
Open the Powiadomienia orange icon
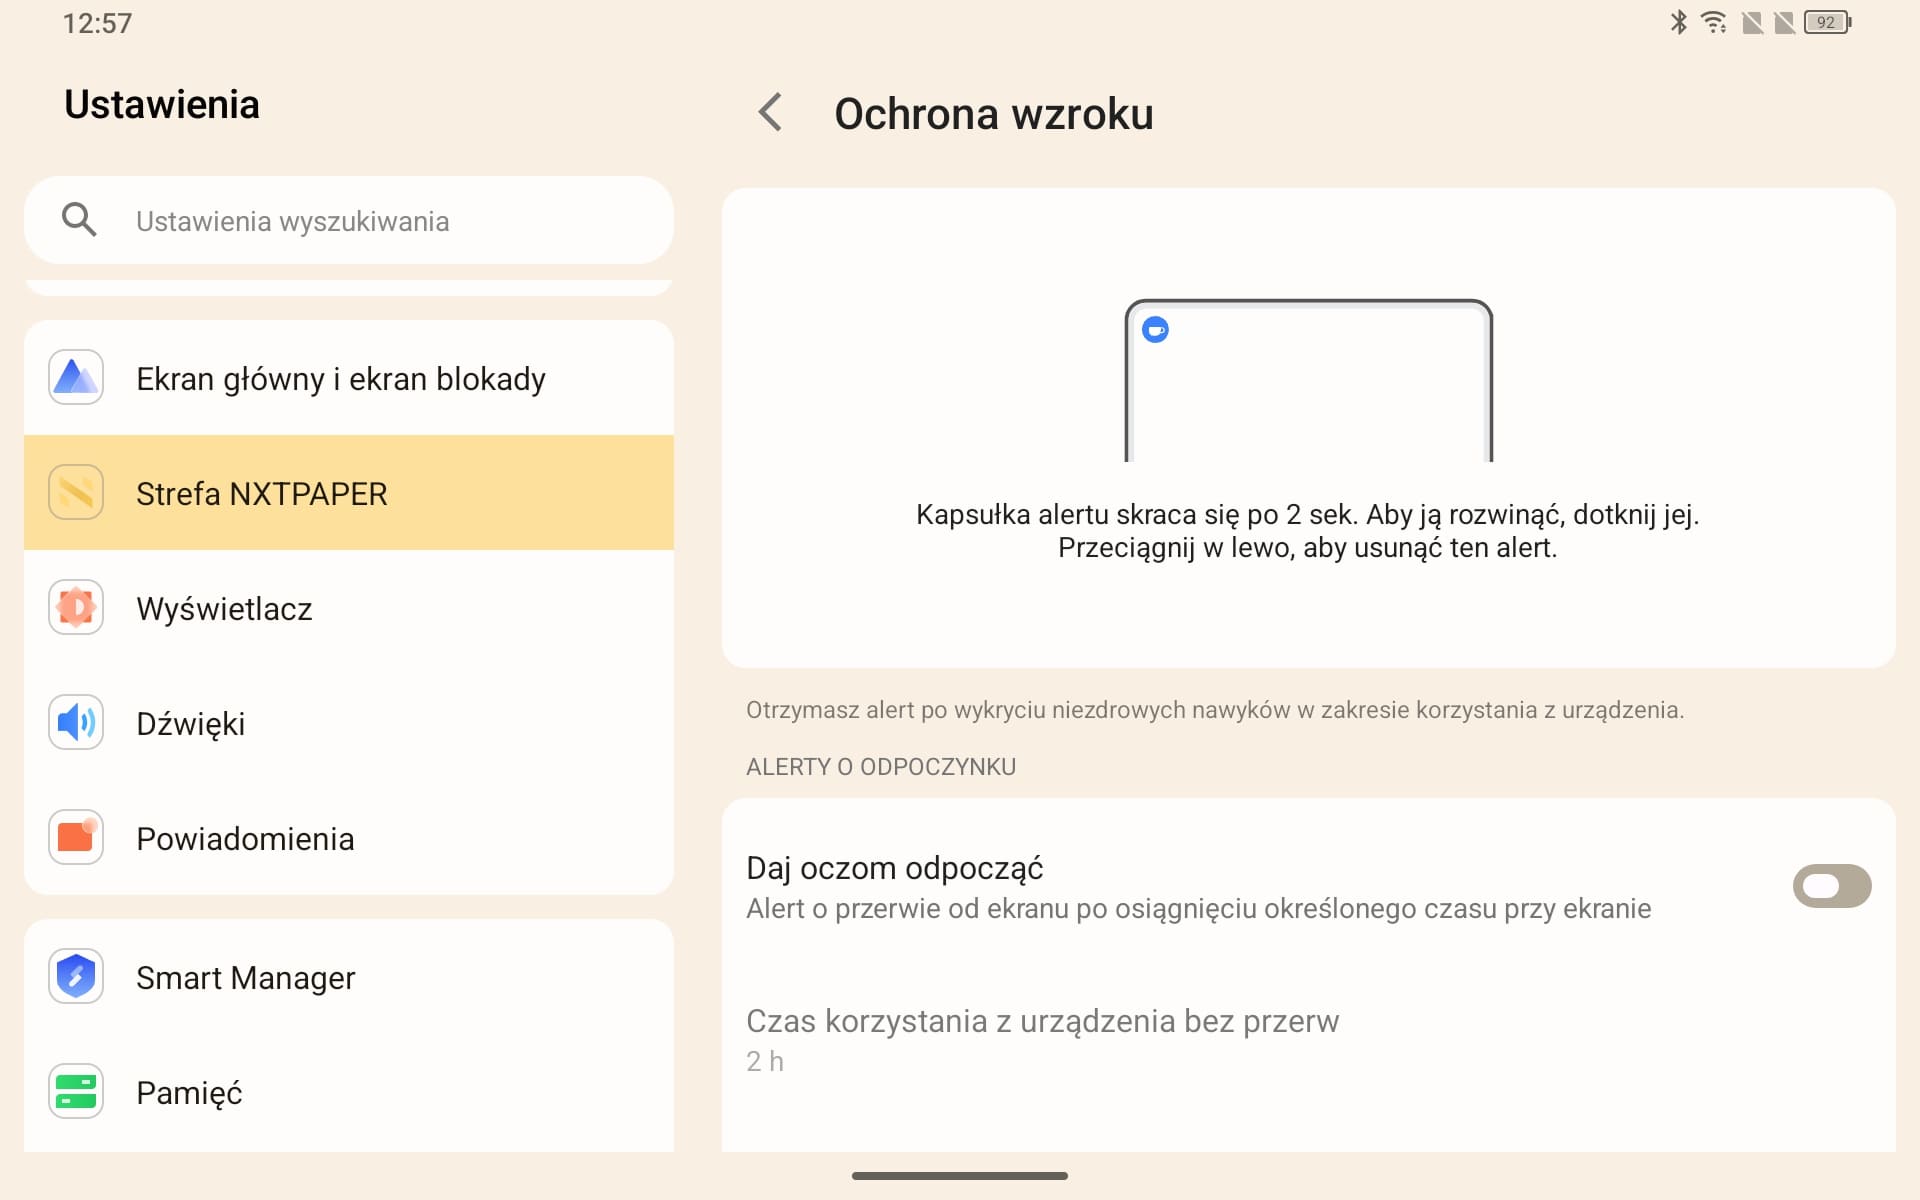[76, 837]
